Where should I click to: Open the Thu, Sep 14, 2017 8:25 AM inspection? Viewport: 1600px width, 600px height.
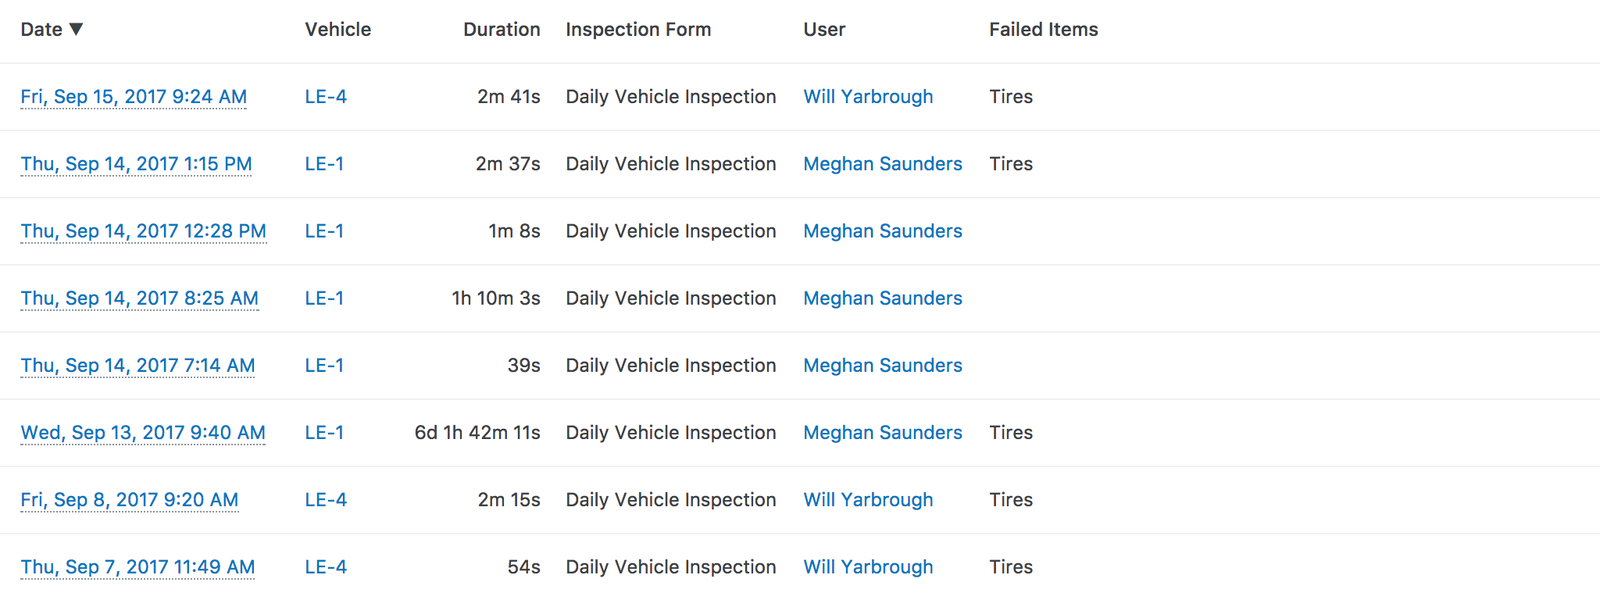tap(139, 298)
